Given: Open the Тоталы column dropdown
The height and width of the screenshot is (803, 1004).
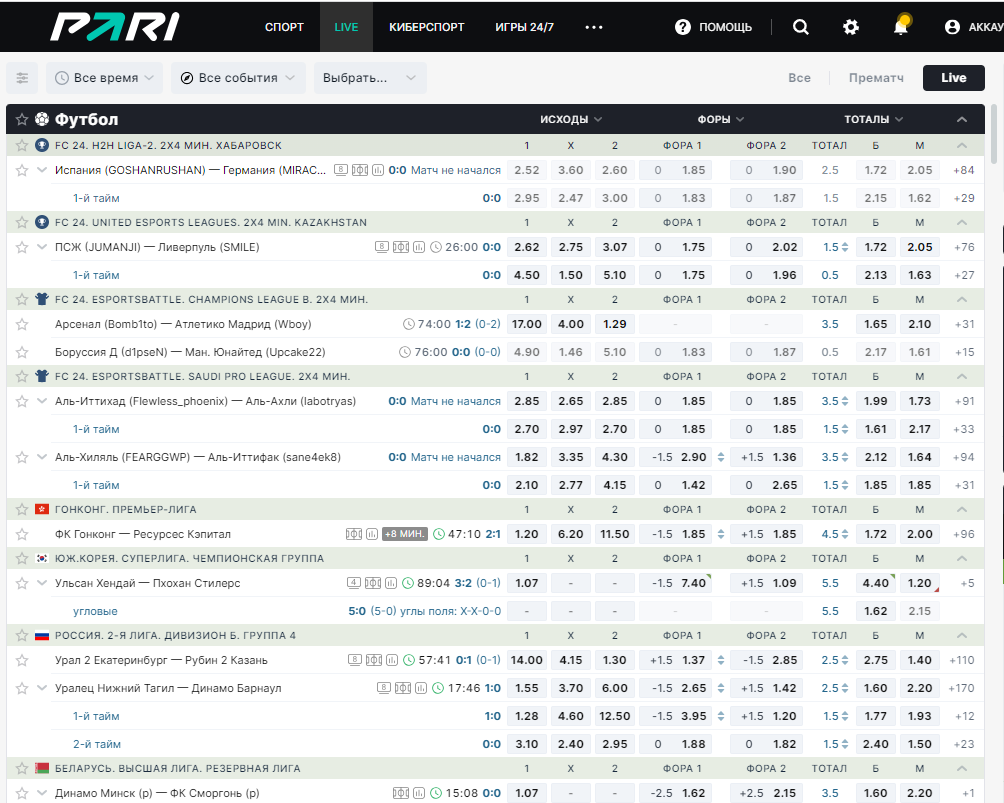Looking at the screenshot, I should [x=873, y=119].
